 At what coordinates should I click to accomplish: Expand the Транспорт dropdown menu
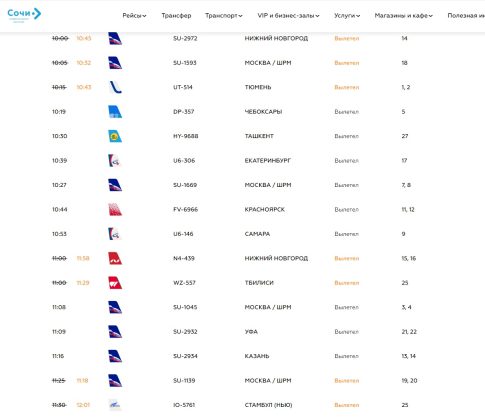click(x=224, y=15)
